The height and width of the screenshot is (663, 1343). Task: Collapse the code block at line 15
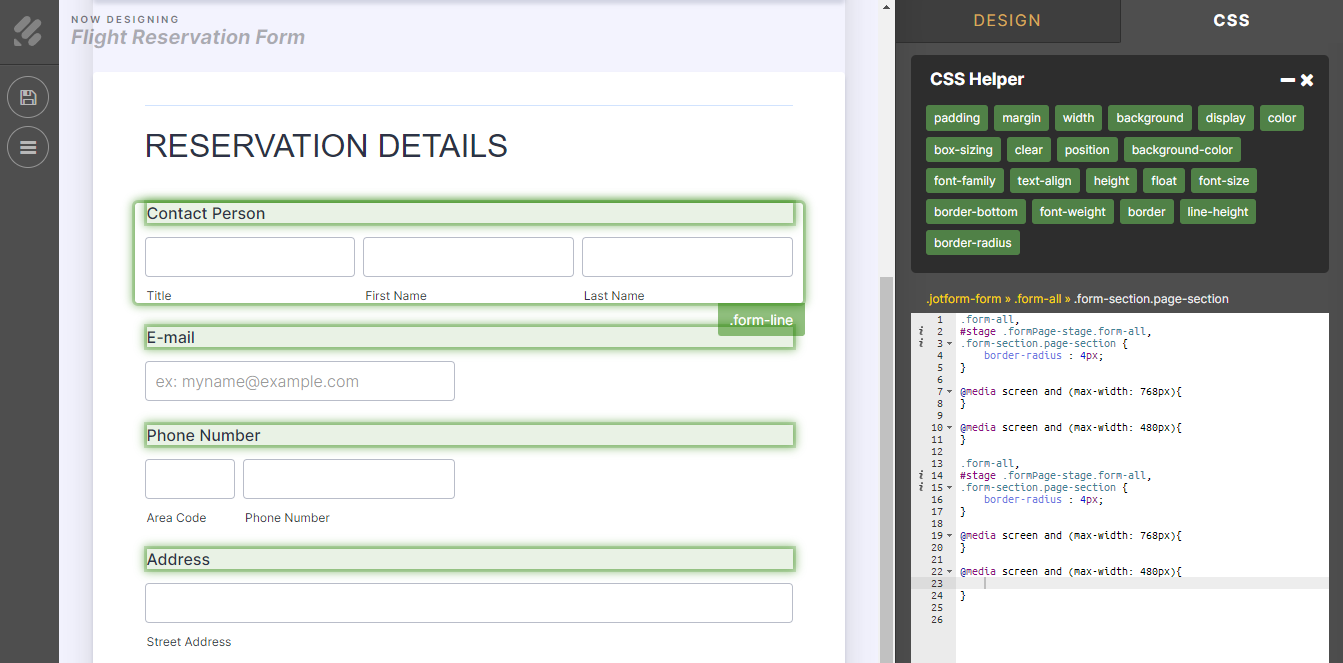coord(950,488)
